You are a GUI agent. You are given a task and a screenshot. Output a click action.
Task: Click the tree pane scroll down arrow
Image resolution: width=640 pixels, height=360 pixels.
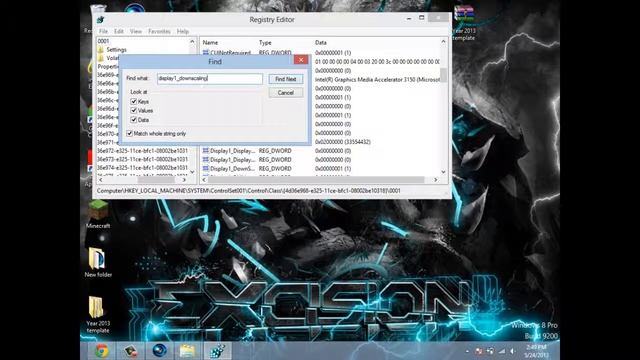click(192, 172)
